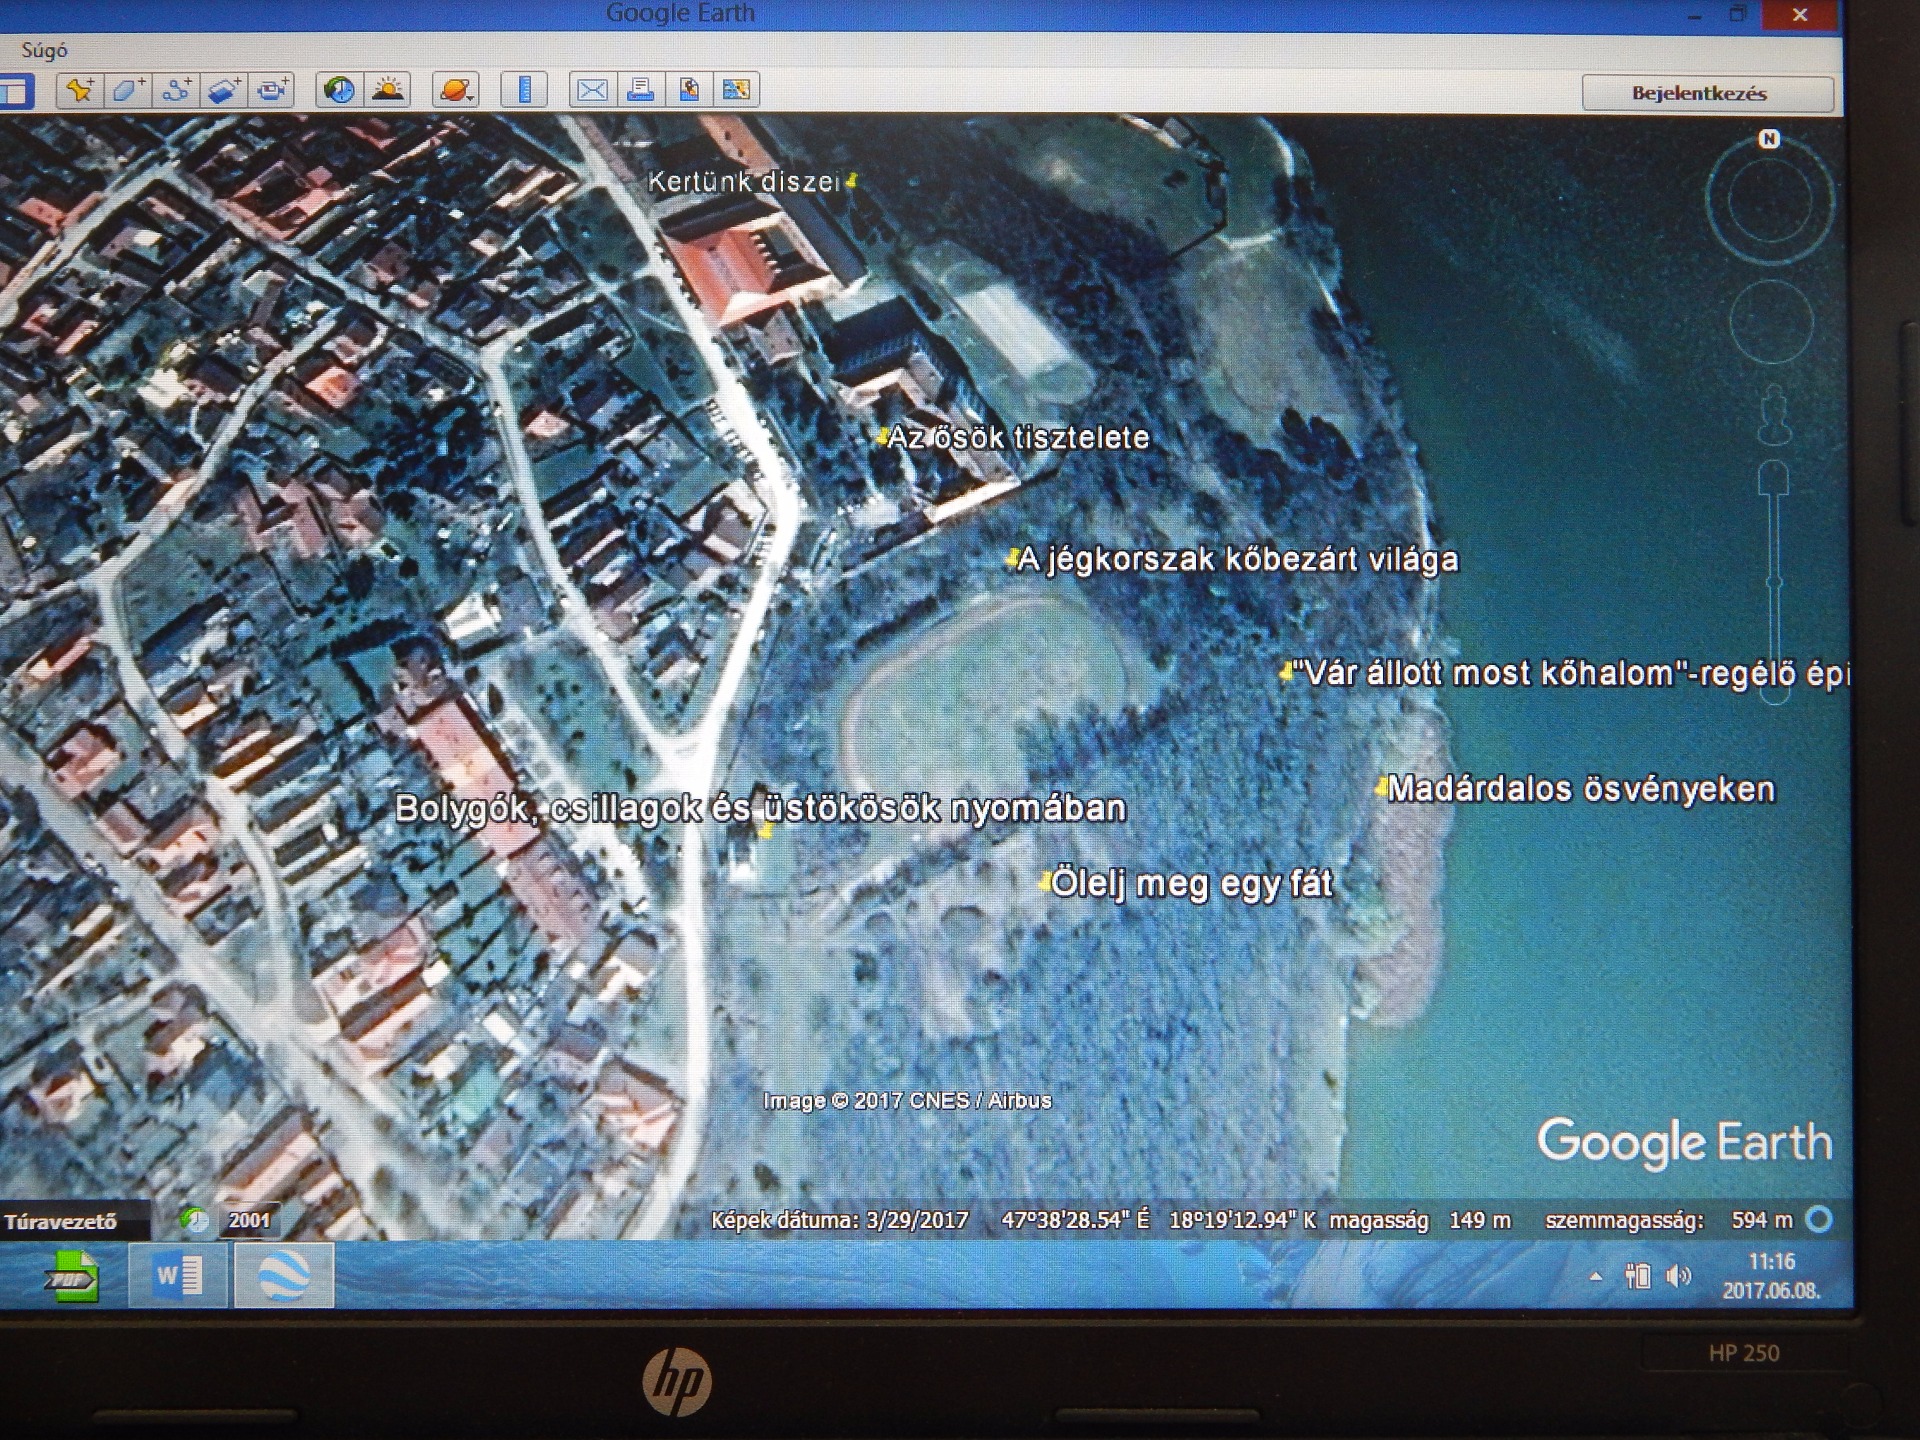Add an image overlay
Viewport: 1920px width, 1440px height.
coord(224,91)
